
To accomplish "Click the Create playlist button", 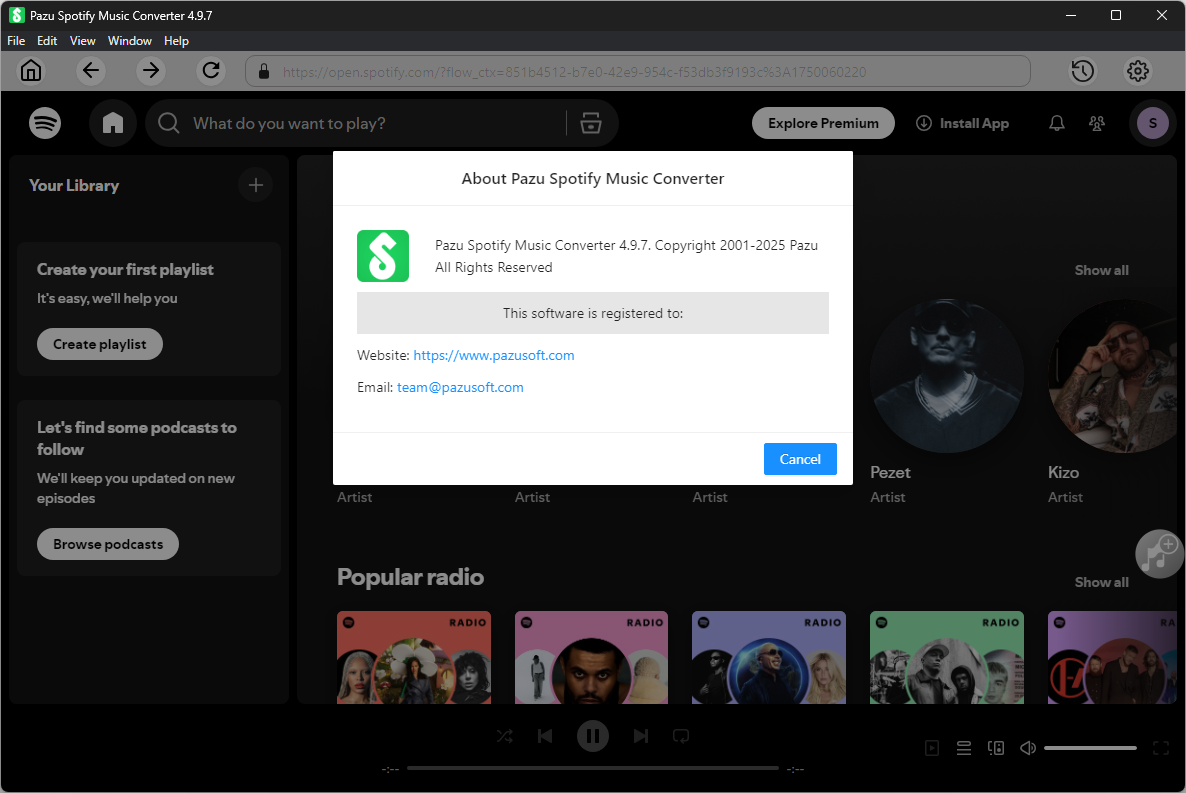I will pos(100,344).
